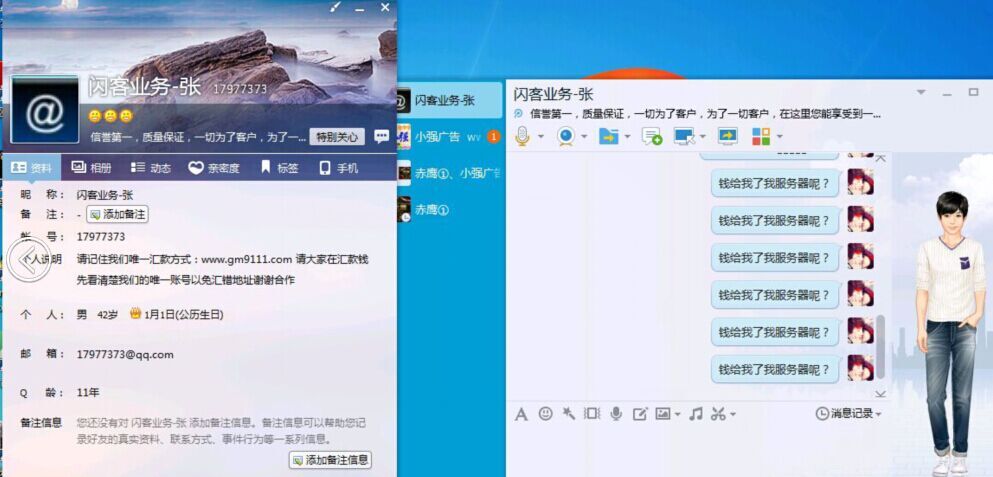The height and width of the screenshot is (477, 993).
Task: Open the file transfer dropdown arrow
Action: 628,136
